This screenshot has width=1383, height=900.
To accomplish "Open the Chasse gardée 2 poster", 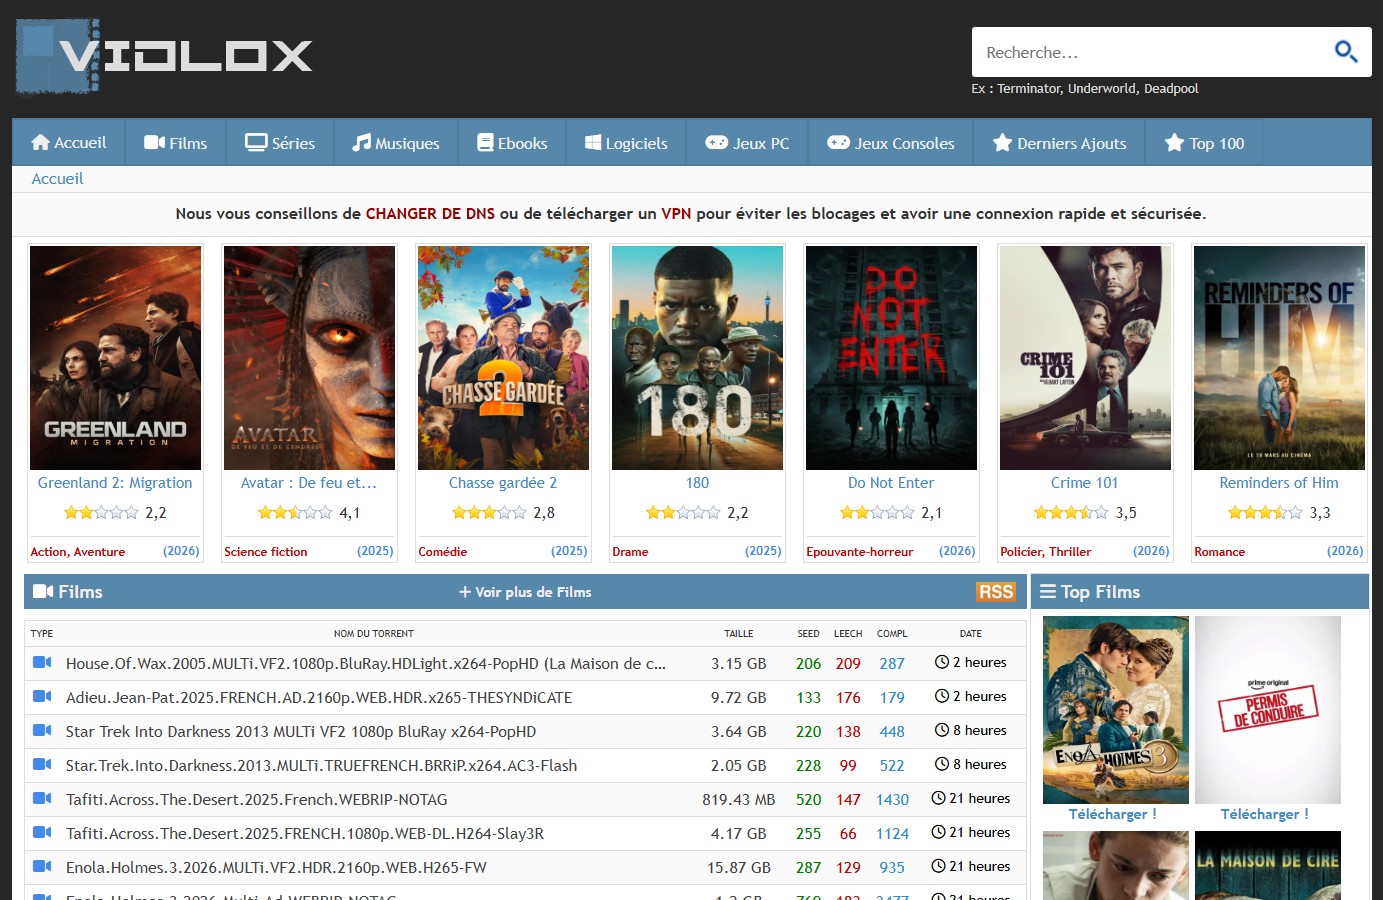I will [503, 358].
